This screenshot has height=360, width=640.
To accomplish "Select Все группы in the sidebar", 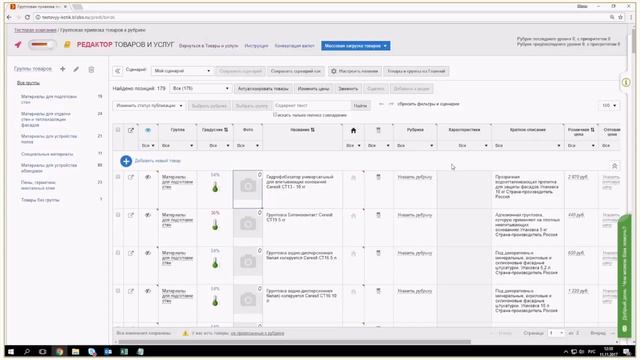I will pos(28,83).
